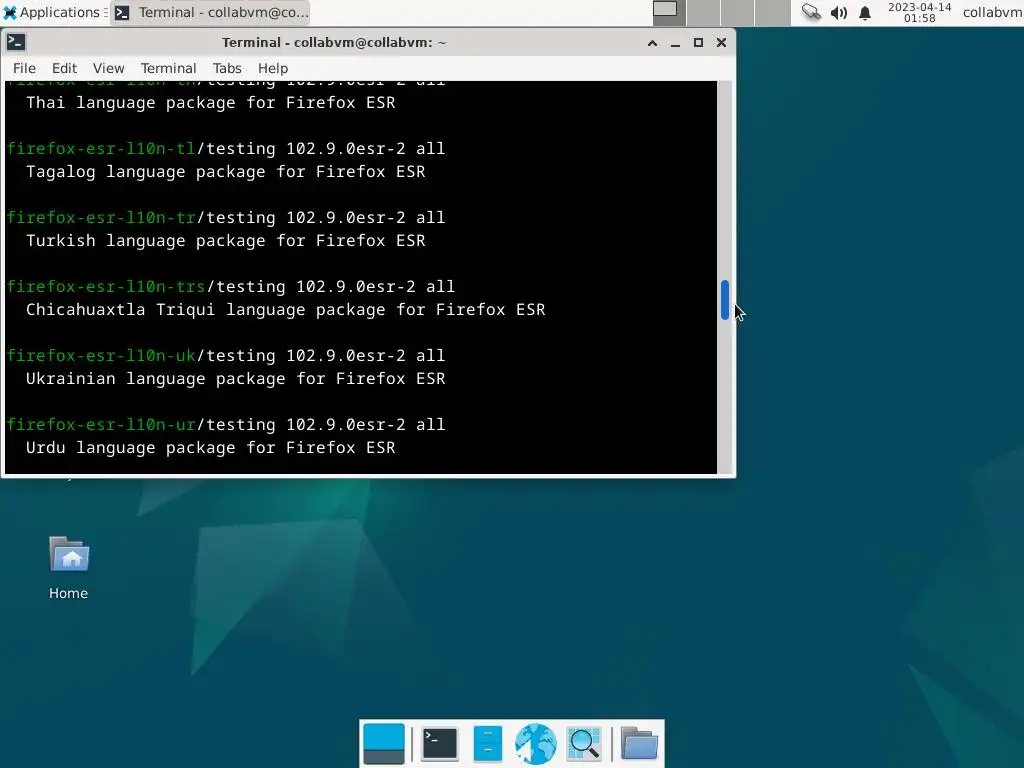Click the Chicahuaxtla Triqui package line
Screen dimensions: 1024x768
[x=285, y=310]
